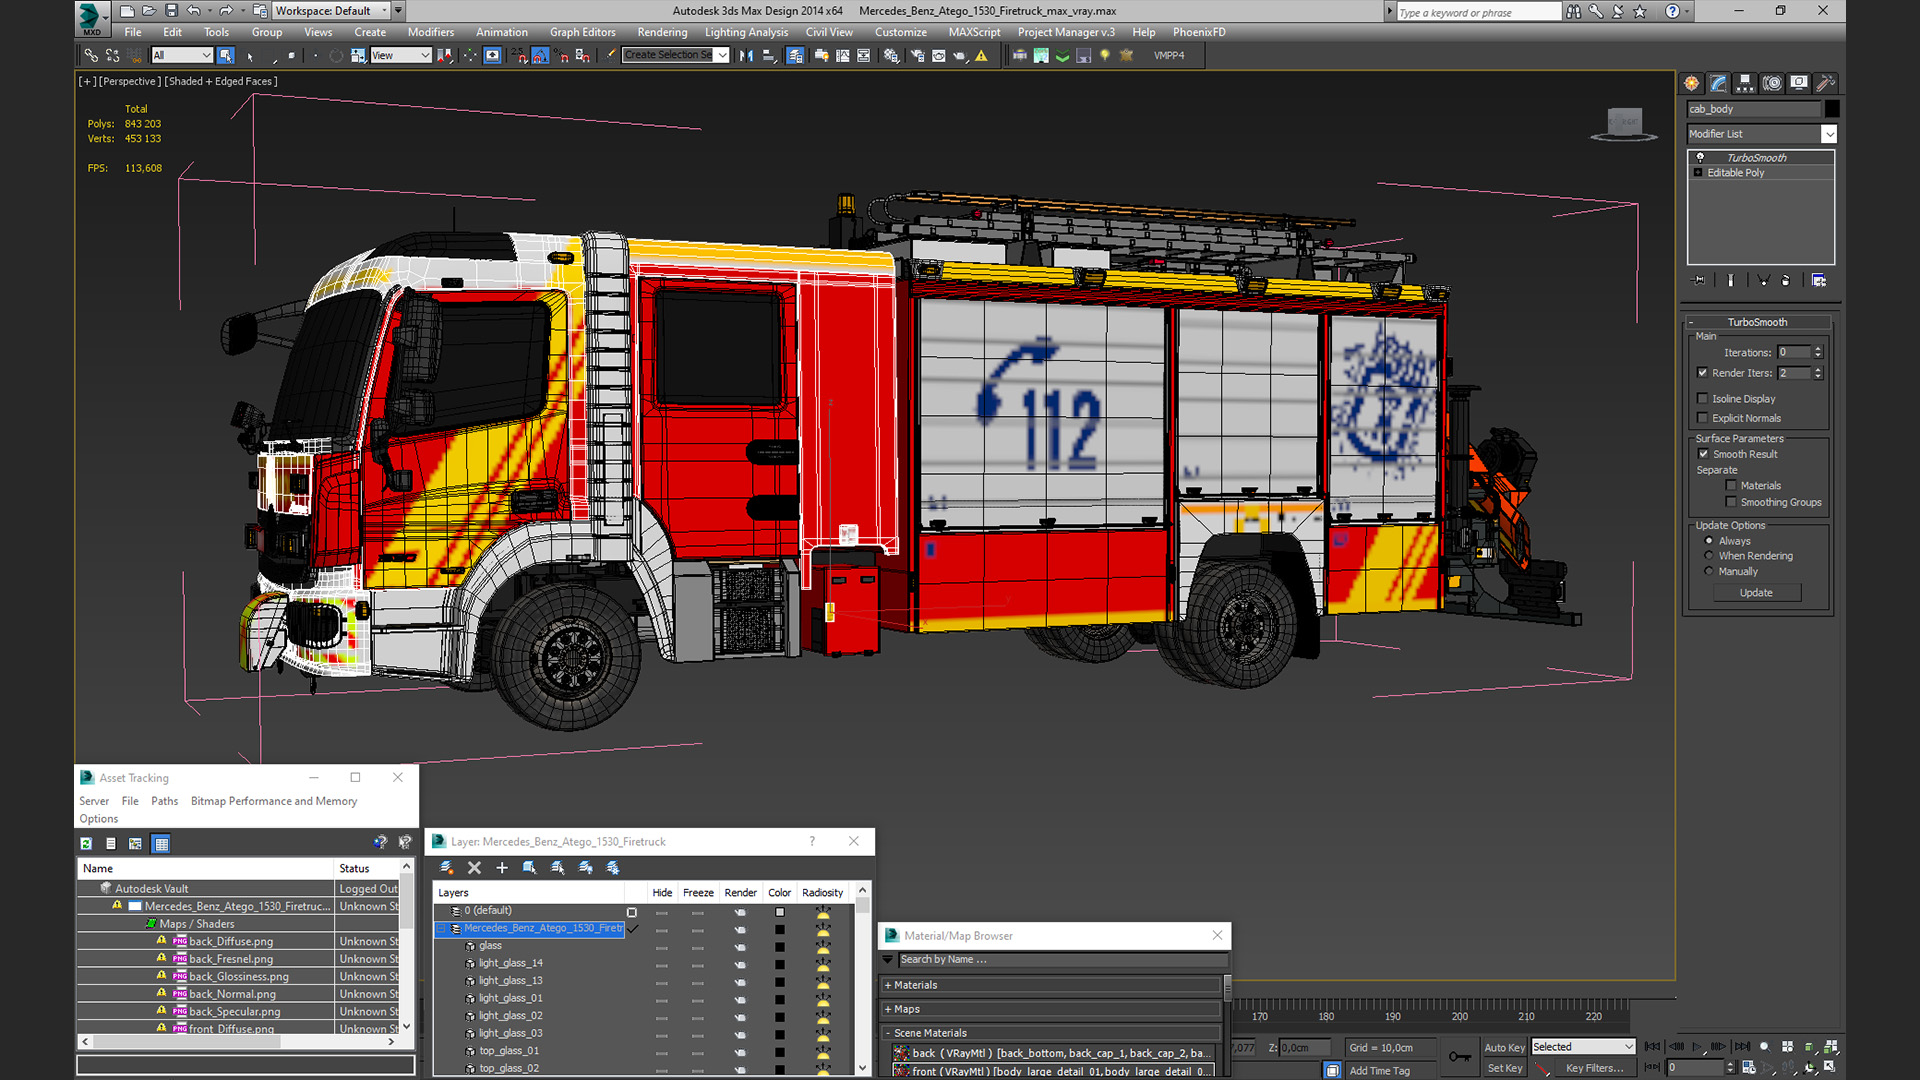Viewport: 1920px width, 1080px height.
Task: Click the Auto Key button
Action: pyautogui.click(x=1504, y=1047)
